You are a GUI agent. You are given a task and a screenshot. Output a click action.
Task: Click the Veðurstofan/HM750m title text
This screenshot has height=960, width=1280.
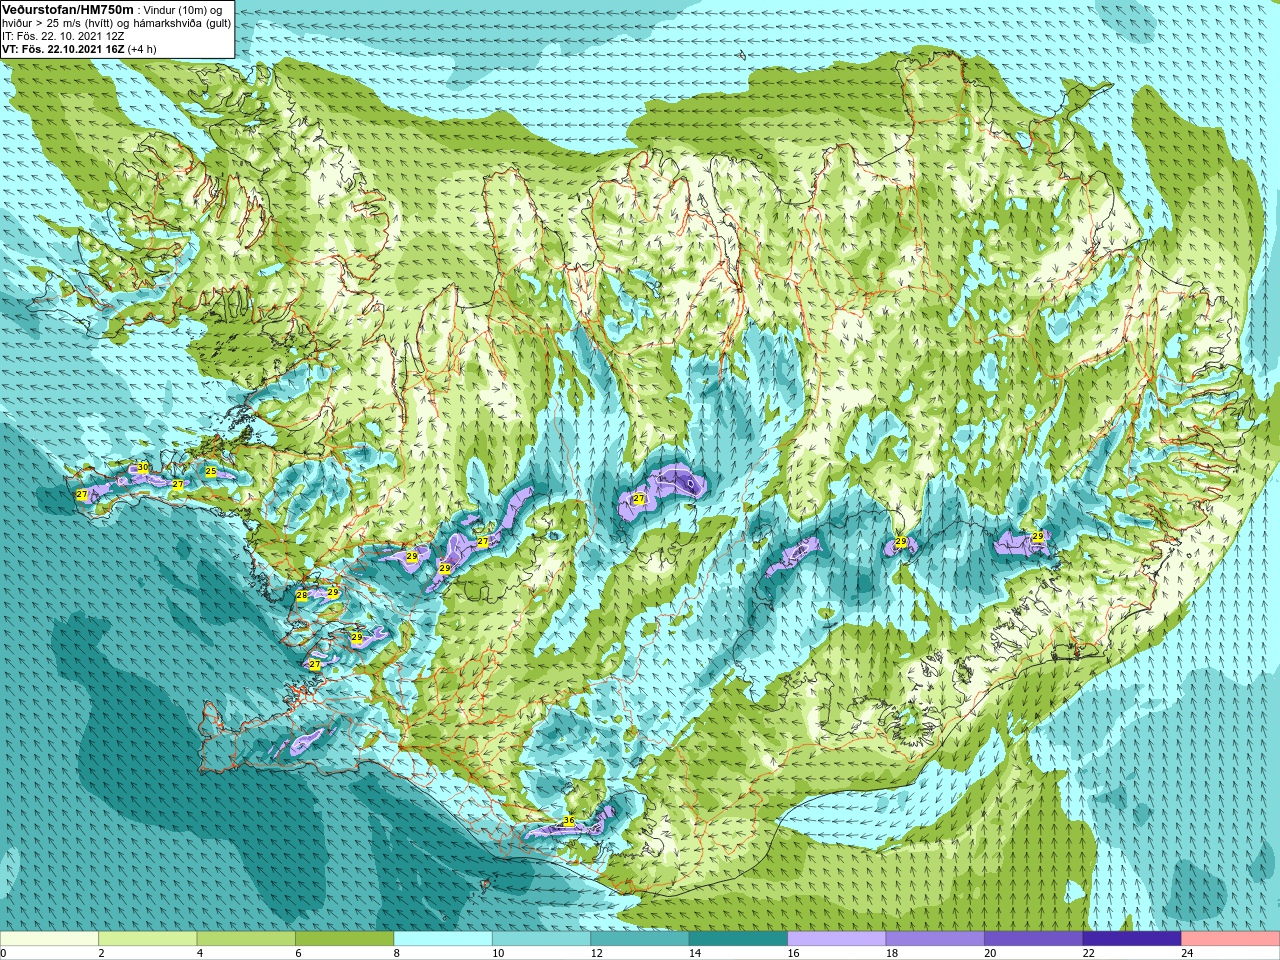click(68, 9)
